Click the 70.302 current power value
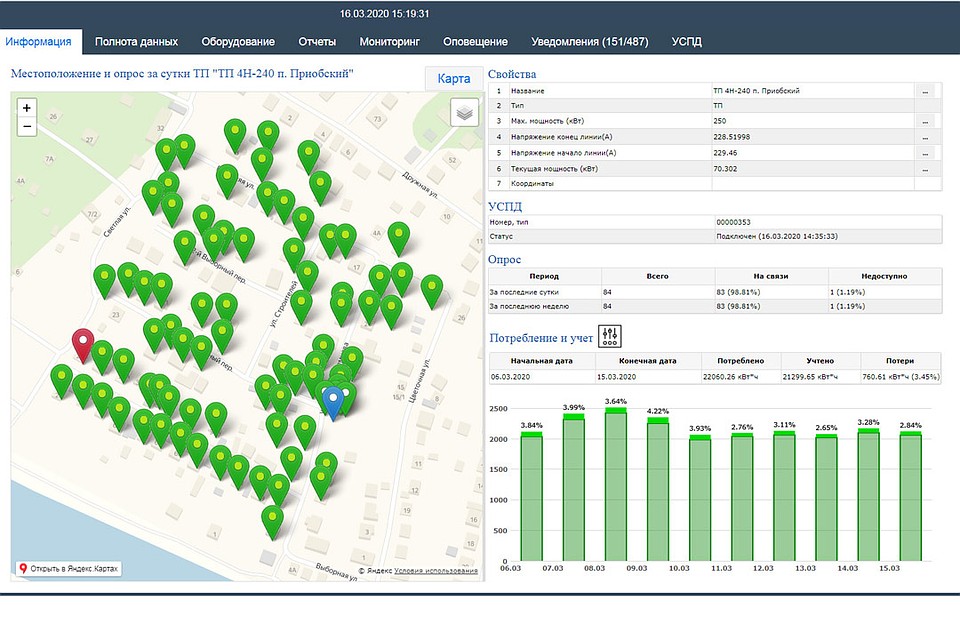The width and height of the screenshot is (960, 640). click(725, 168)
